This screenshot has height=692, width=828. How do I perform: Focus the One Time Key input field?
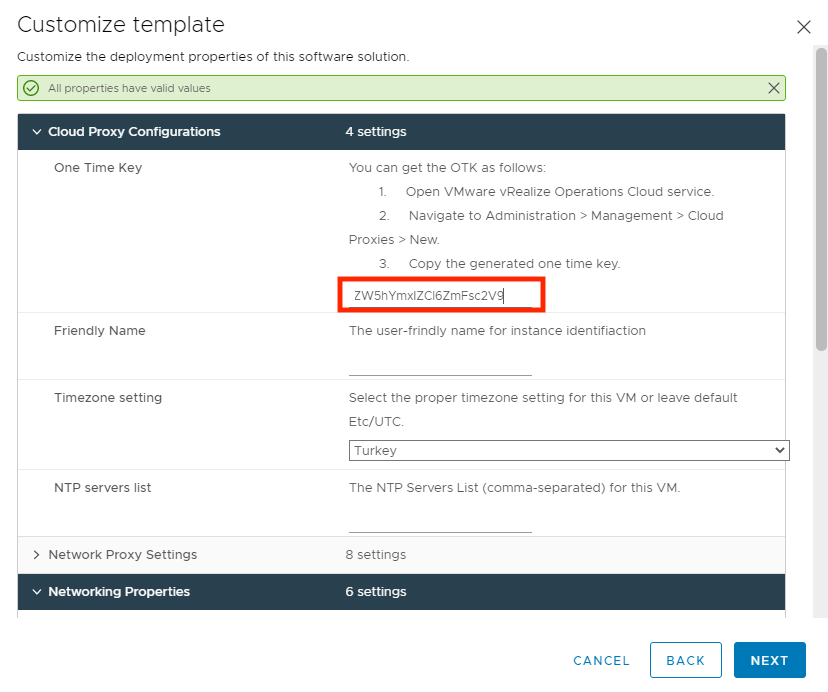440,295
